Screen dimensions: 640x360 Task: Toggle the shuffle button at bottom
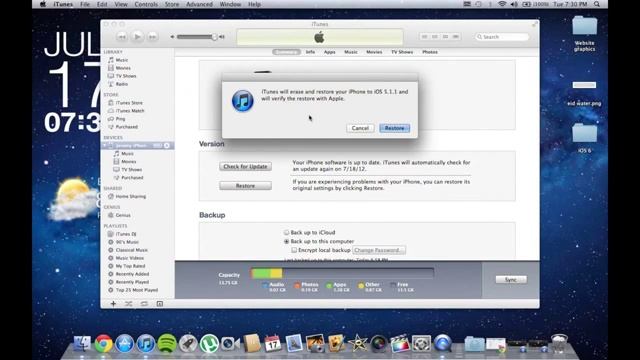[129, 304]
